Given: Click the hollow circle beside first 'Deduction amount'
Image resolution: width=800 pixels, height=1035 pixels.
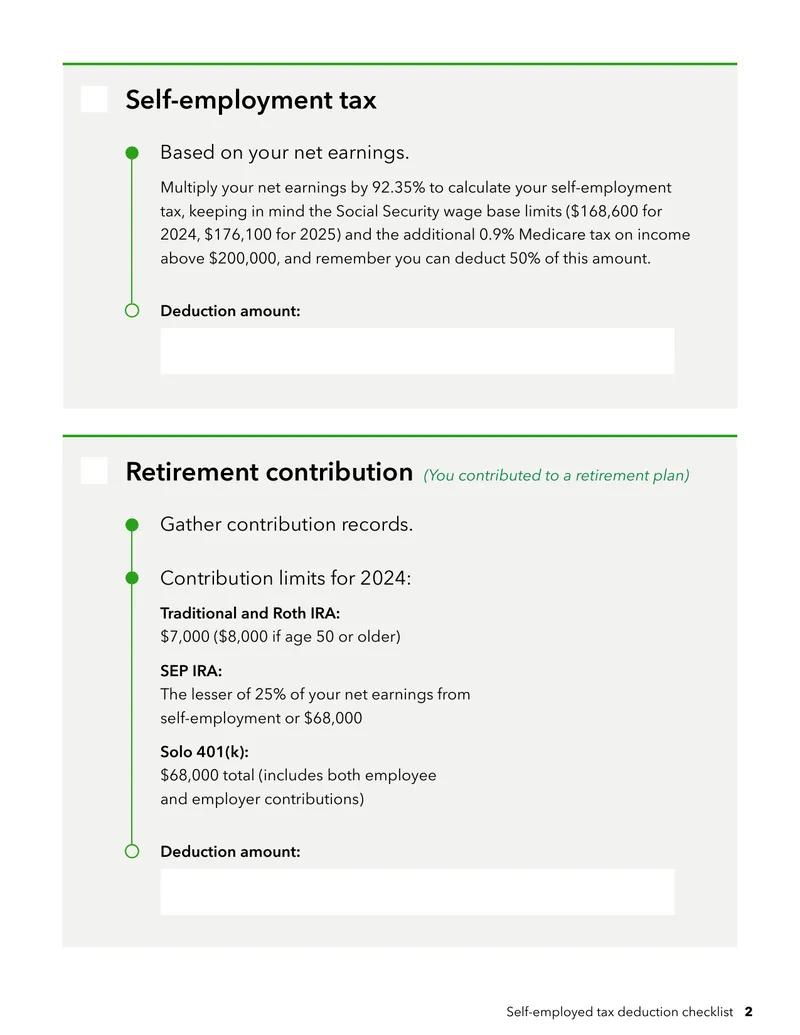Looking at the screenshot, I should [x=132, y=310].
